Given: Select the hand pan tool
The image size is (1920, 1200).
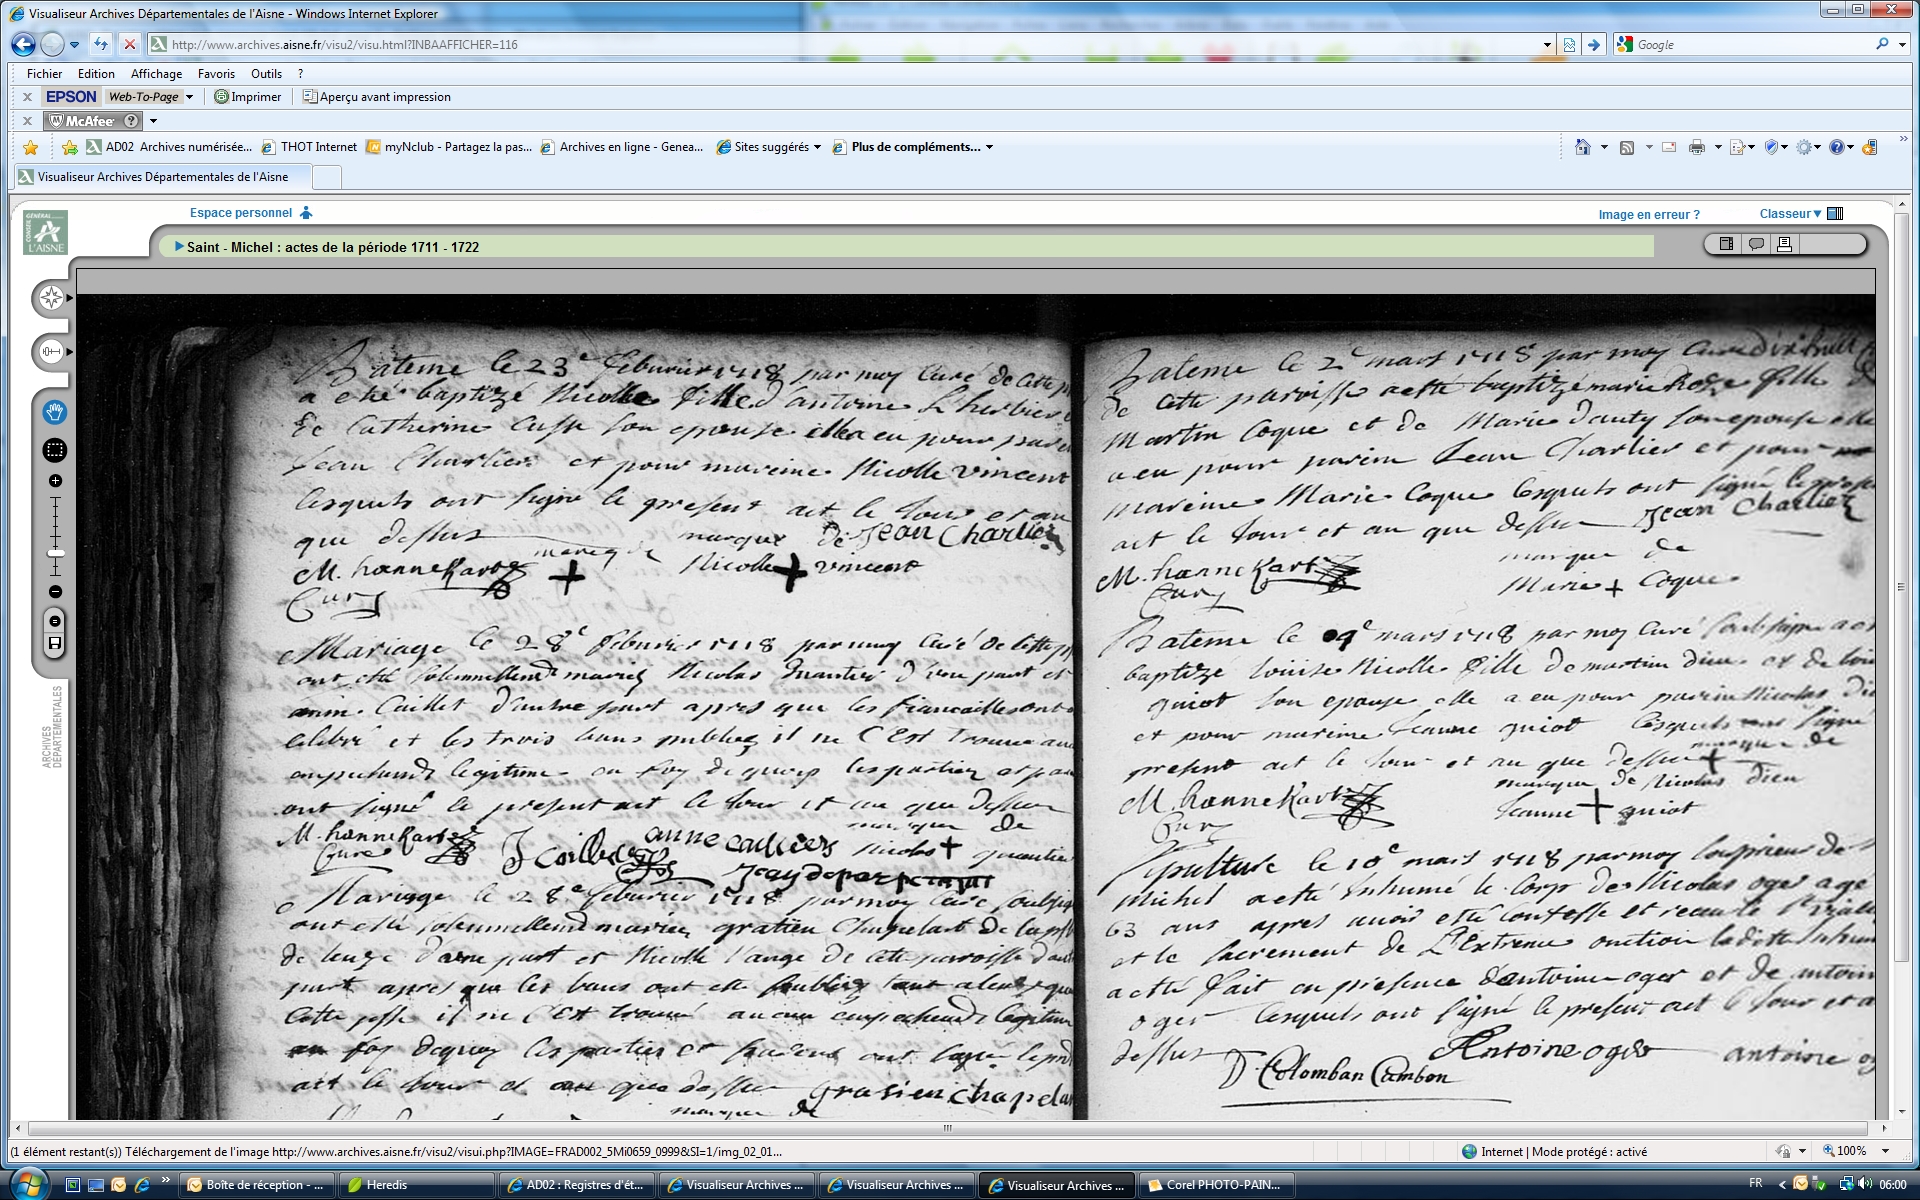Looking at the screenshot, I should pos(55,412).
